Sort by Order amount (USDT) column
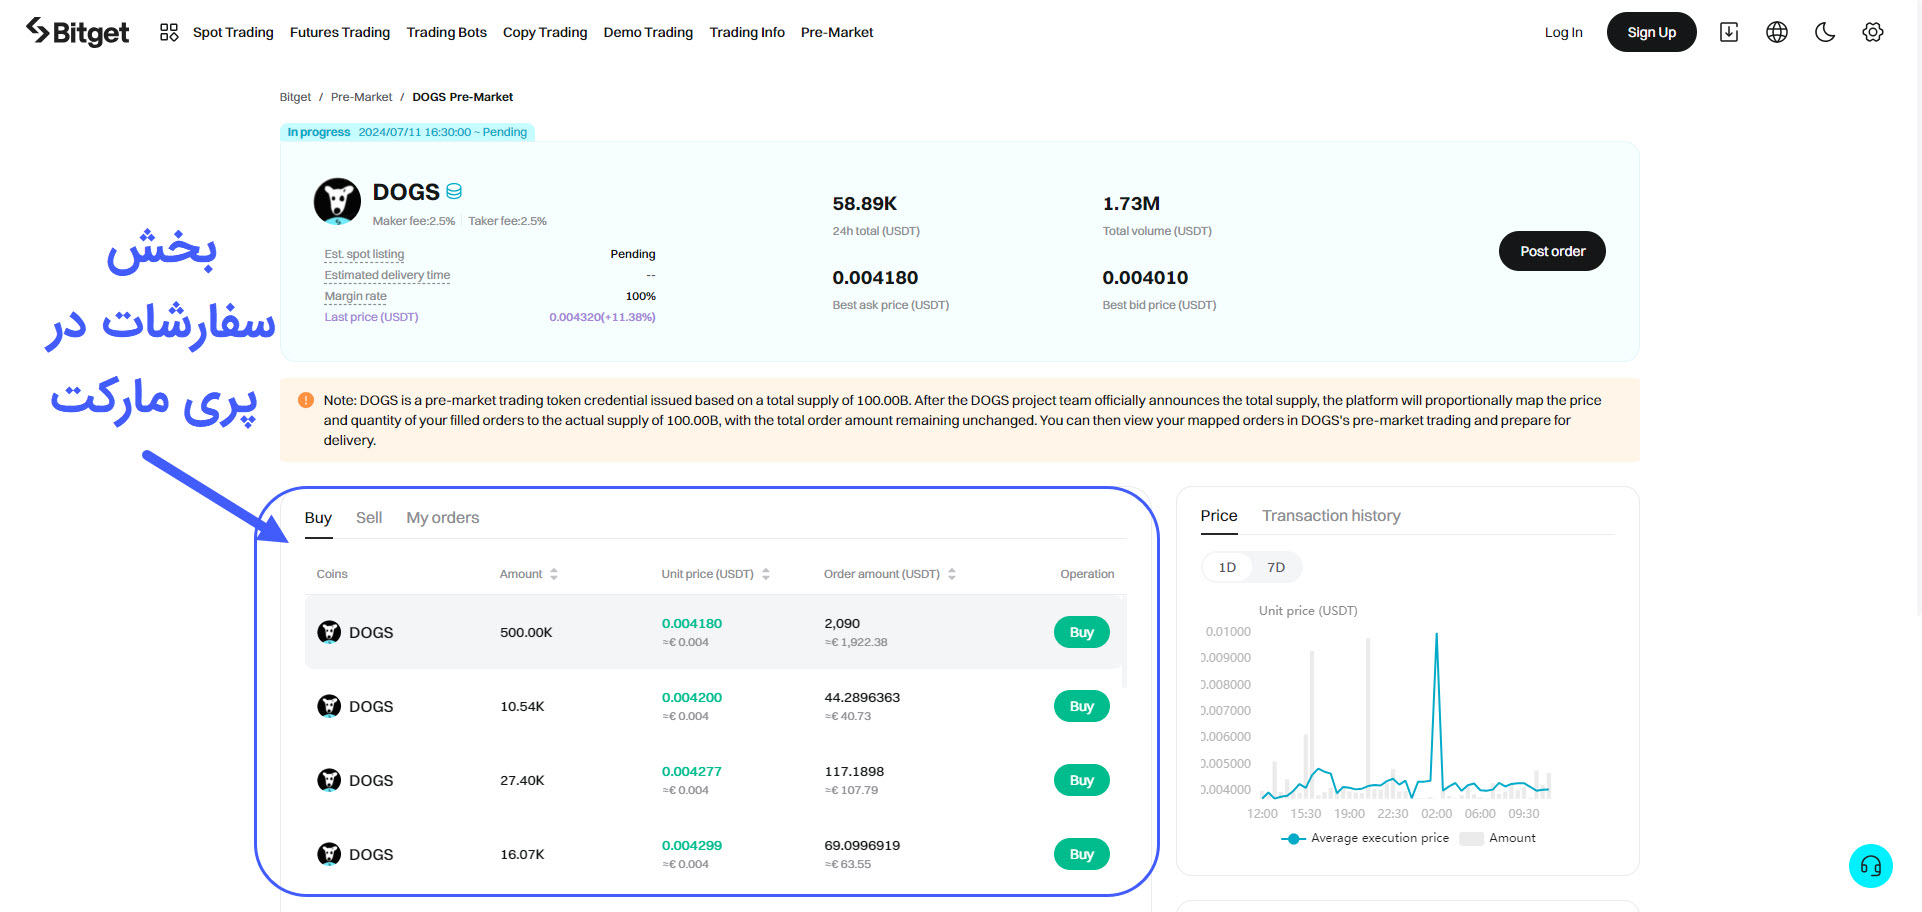Screen dimensions: 1922x912 [951, 574]
